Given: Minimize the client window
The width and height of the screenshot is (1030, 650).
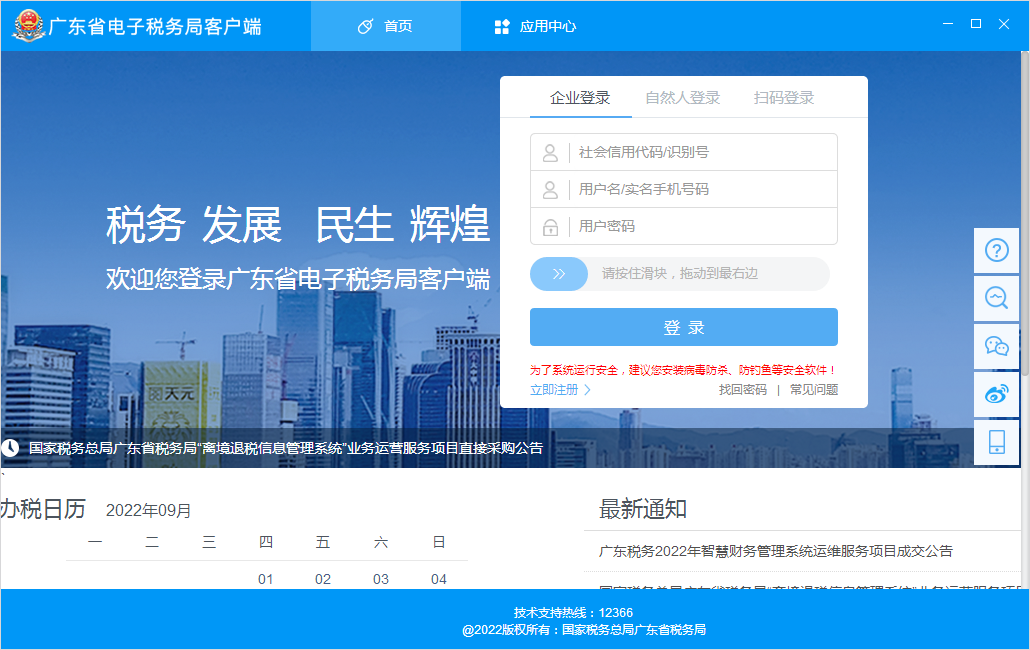Looking at the screenshot, I should [x=948, y=24].
